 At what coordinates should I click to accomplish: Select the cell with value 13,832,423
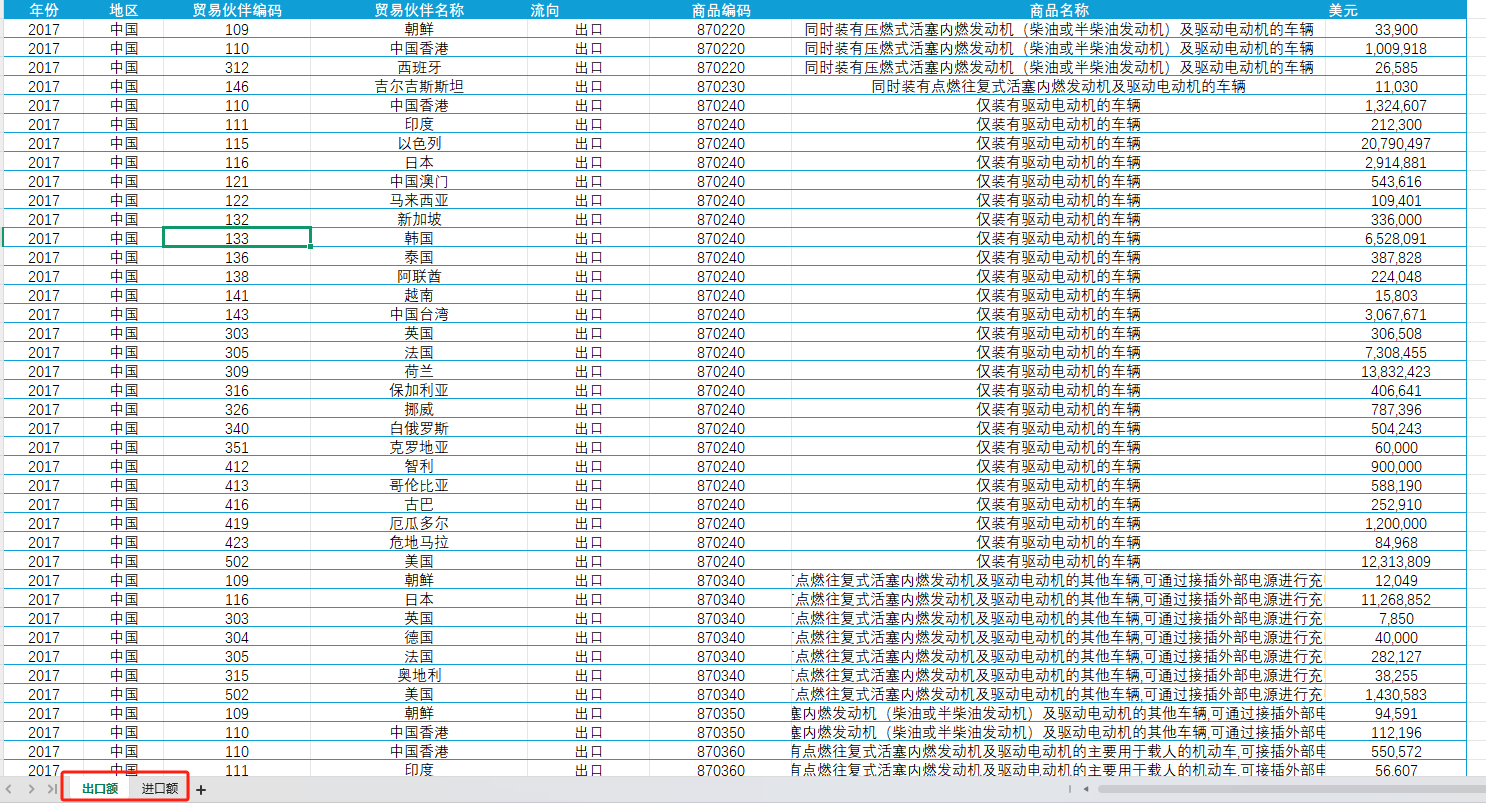1396,371
